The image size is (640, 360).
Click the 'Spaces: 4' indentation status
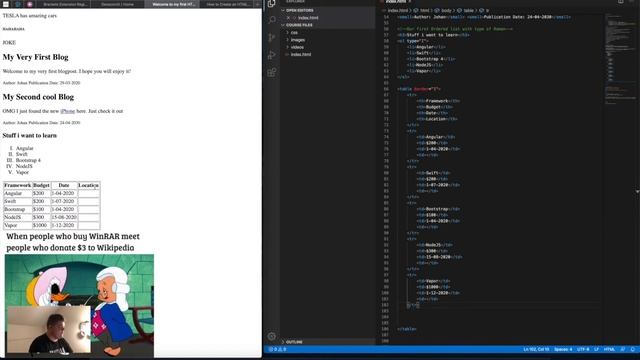click(563, 349)
